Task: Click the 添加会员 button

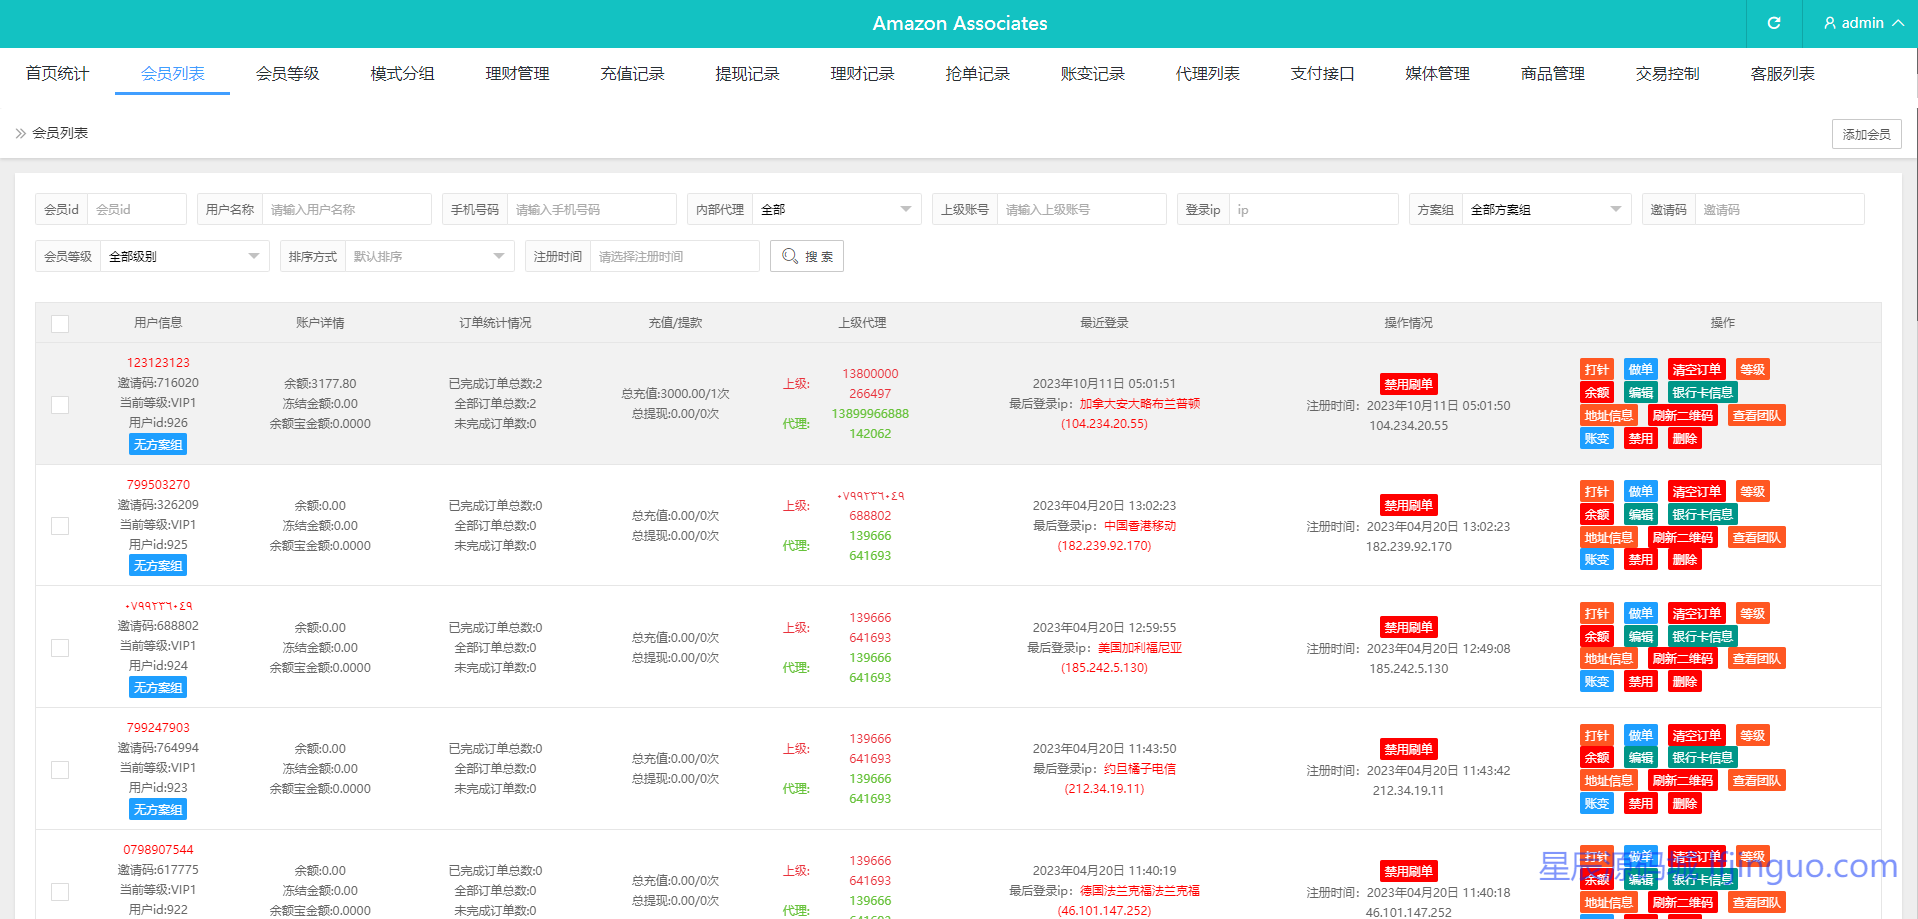Action: [x=1866, y=134]
